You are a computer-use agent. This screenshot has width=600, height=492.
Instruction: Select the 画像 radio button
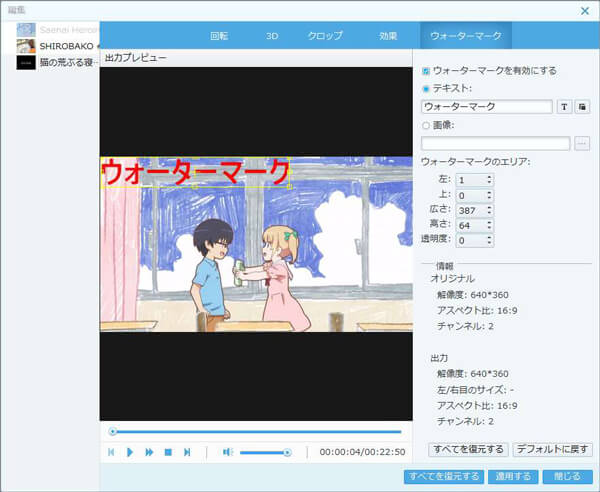(426, 125)
